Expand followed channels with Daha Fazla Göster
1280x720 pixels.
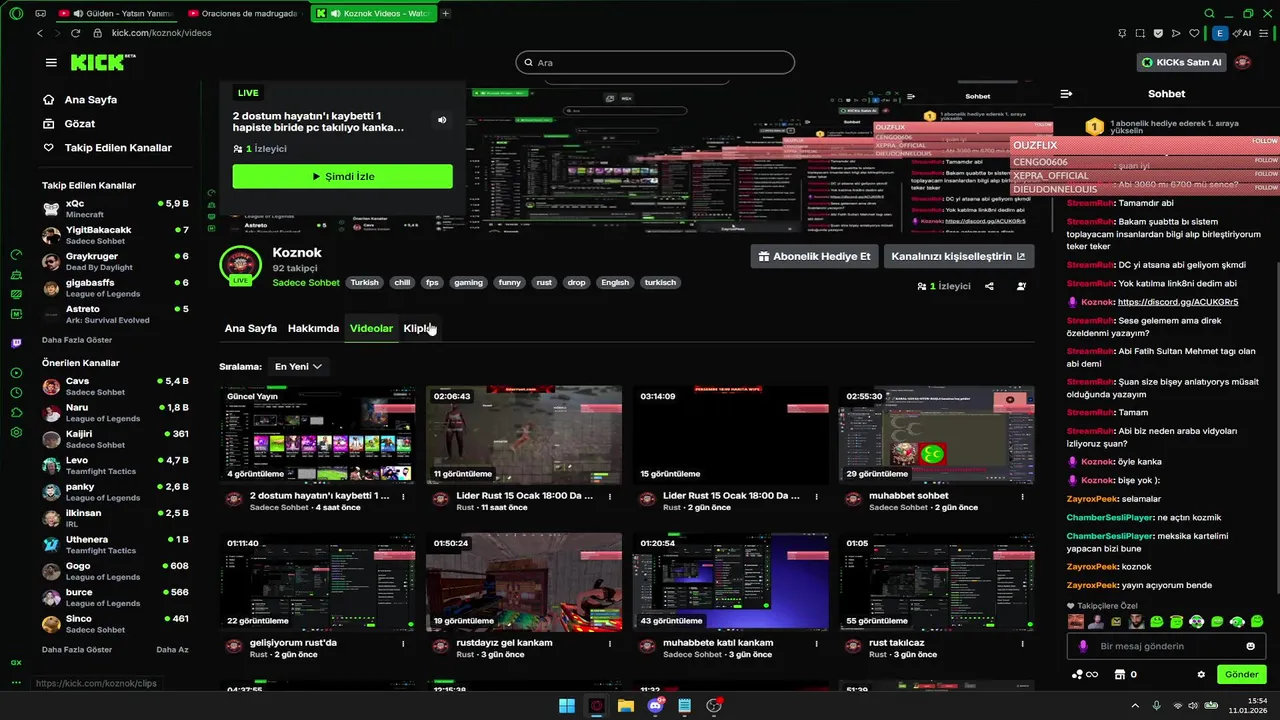[77, 340]
